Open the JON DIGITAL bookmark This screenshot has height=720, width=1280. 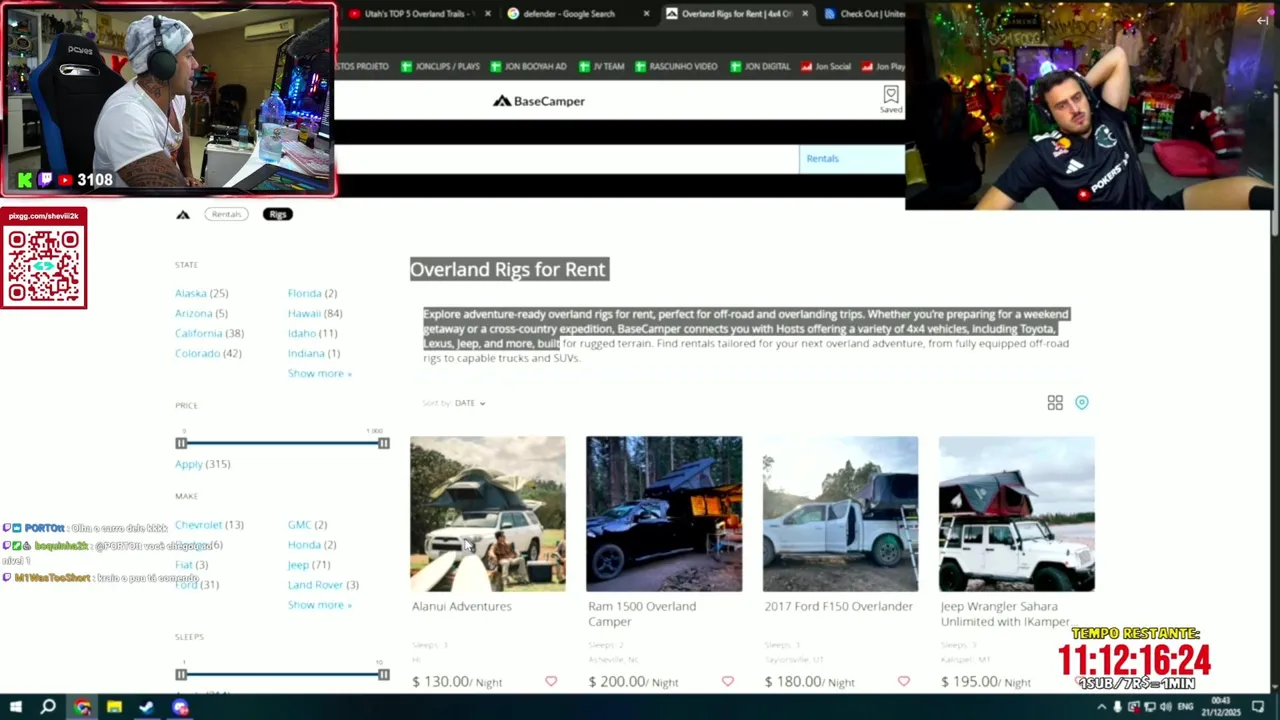tap(760, 66)
